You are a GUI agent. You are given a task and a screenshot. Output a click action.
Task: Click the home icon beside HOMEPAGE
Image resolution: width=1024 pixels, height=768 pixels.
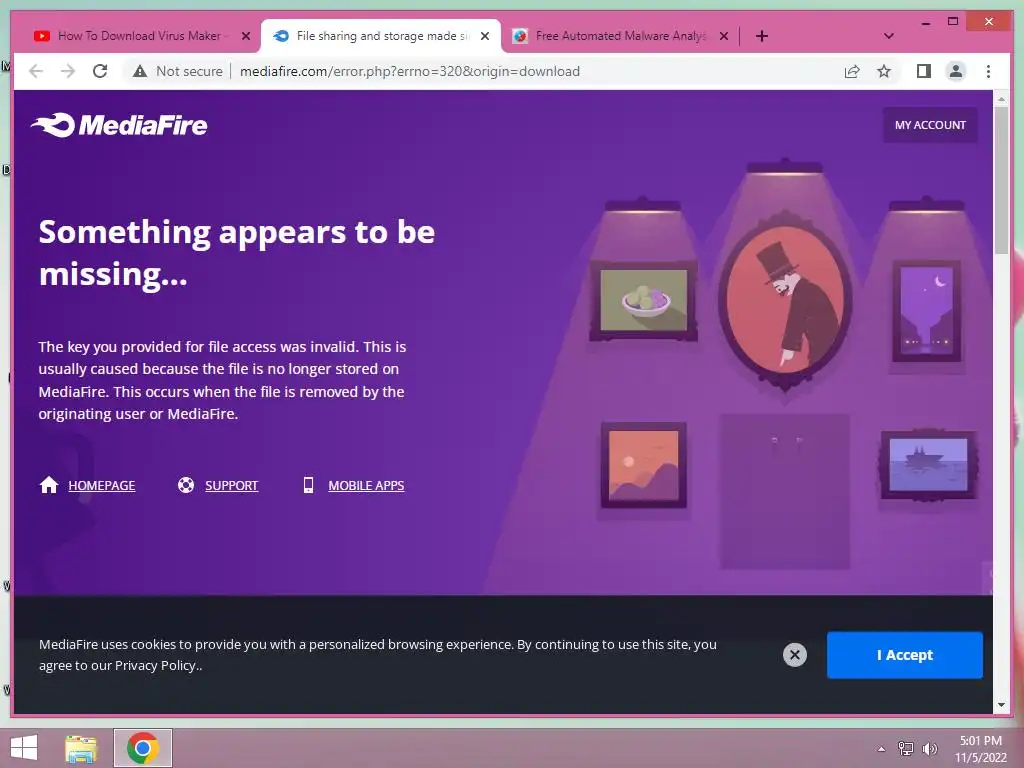pyautogui.click(x=49, y=485)
